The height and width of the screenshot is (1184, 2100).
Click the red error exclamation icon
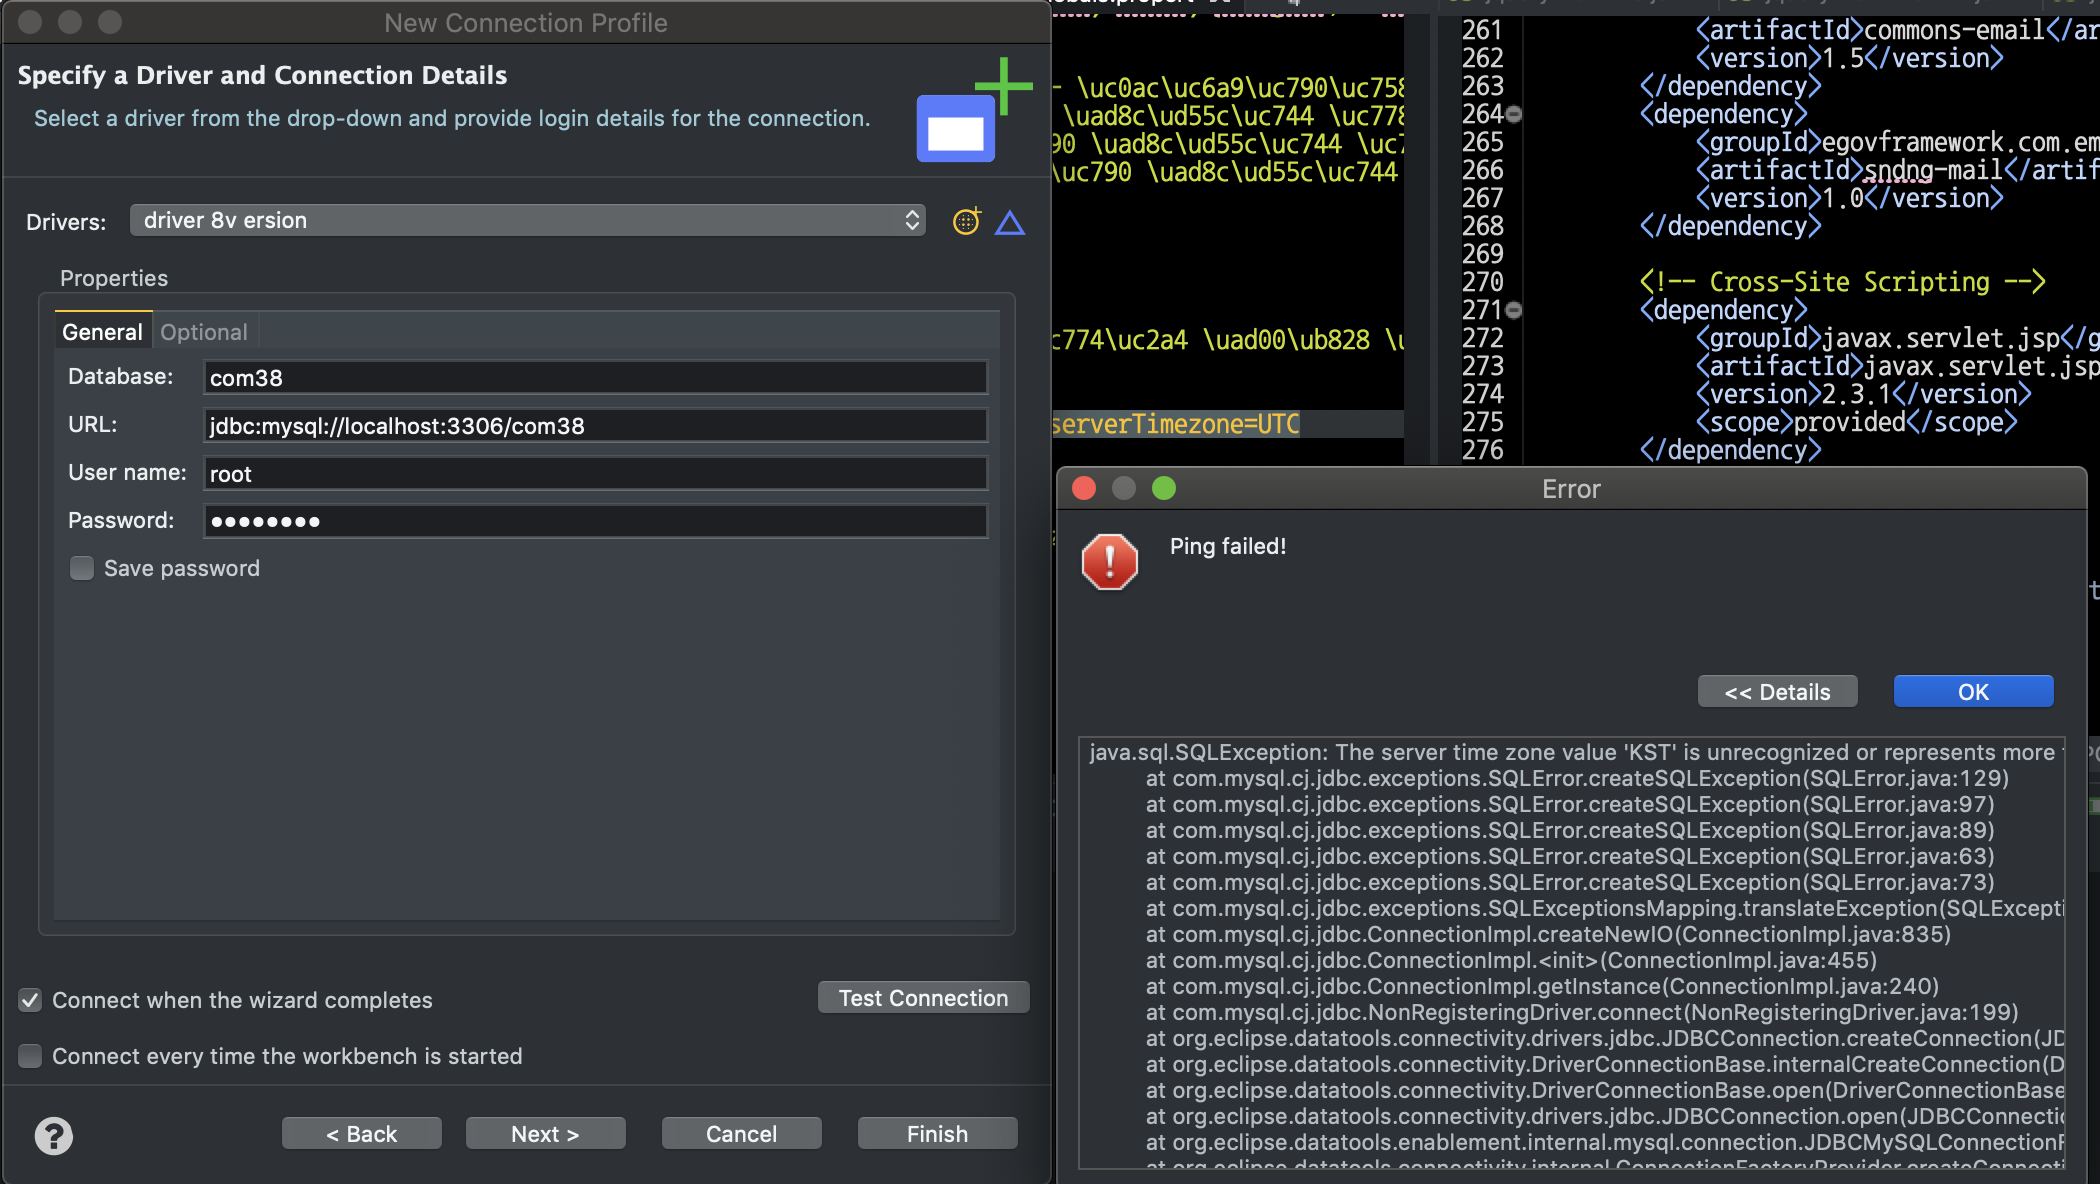coord(1109,562)
